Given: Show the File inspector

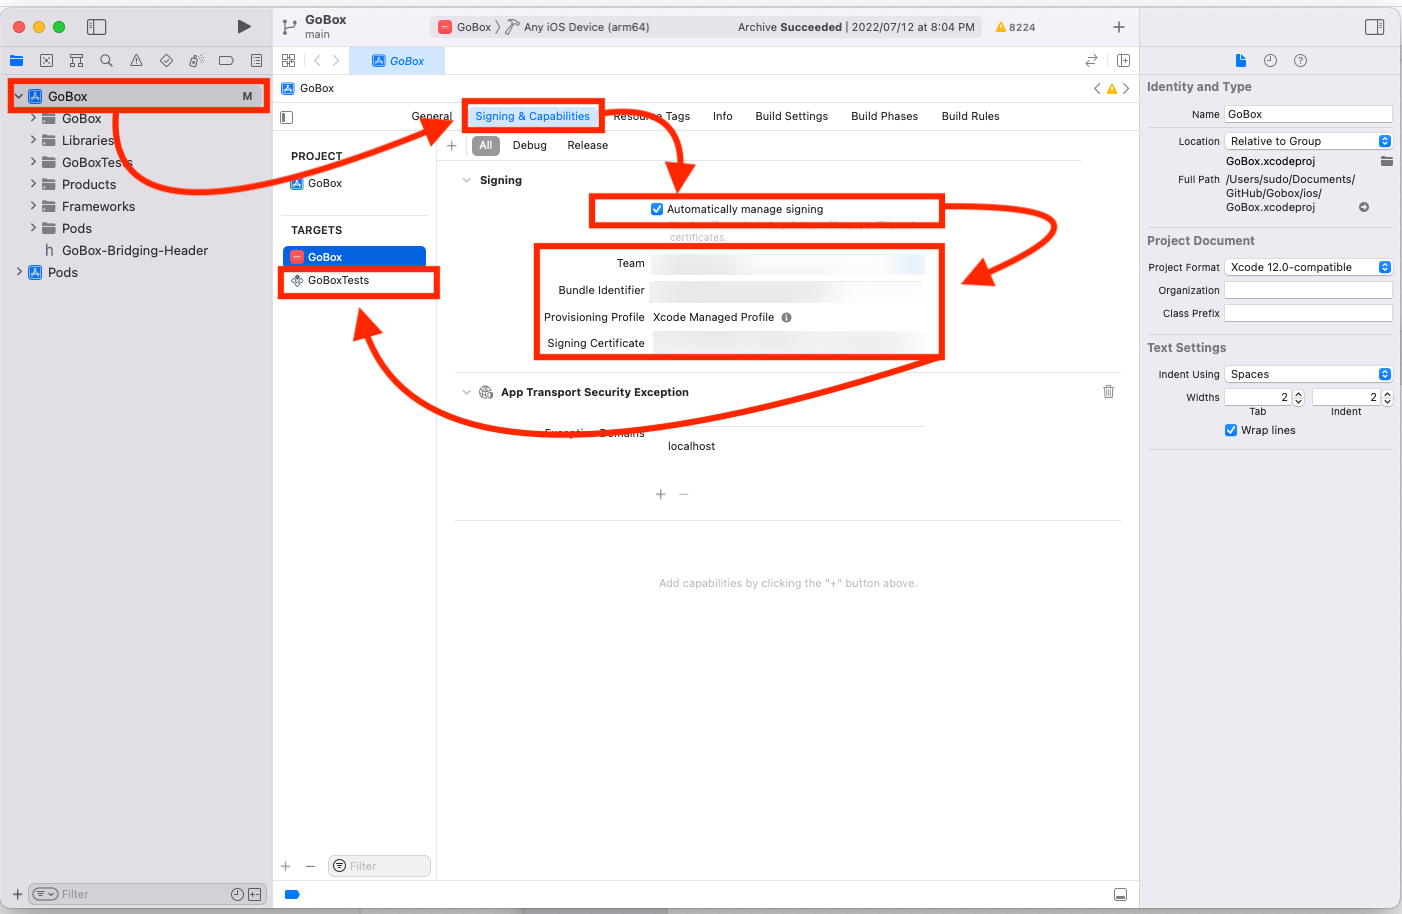Looking at the screenshot, I should [1240, 61].
